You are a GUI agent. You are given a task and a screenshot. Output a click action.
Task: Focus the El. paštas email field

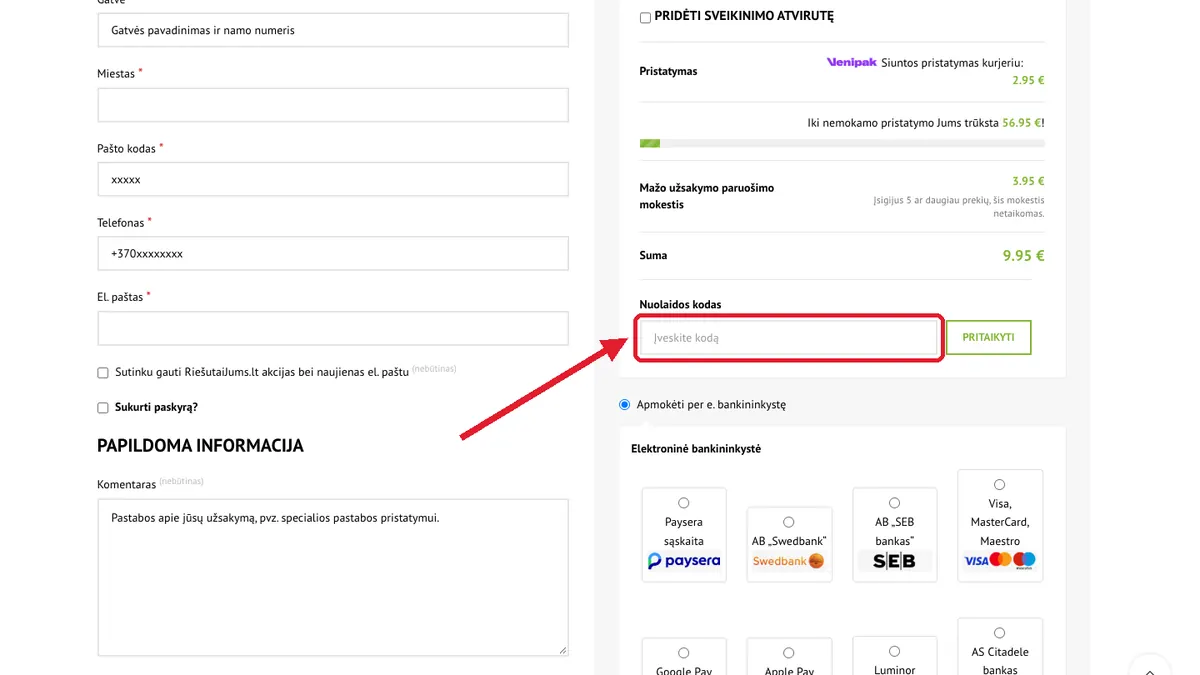[333, 328]
